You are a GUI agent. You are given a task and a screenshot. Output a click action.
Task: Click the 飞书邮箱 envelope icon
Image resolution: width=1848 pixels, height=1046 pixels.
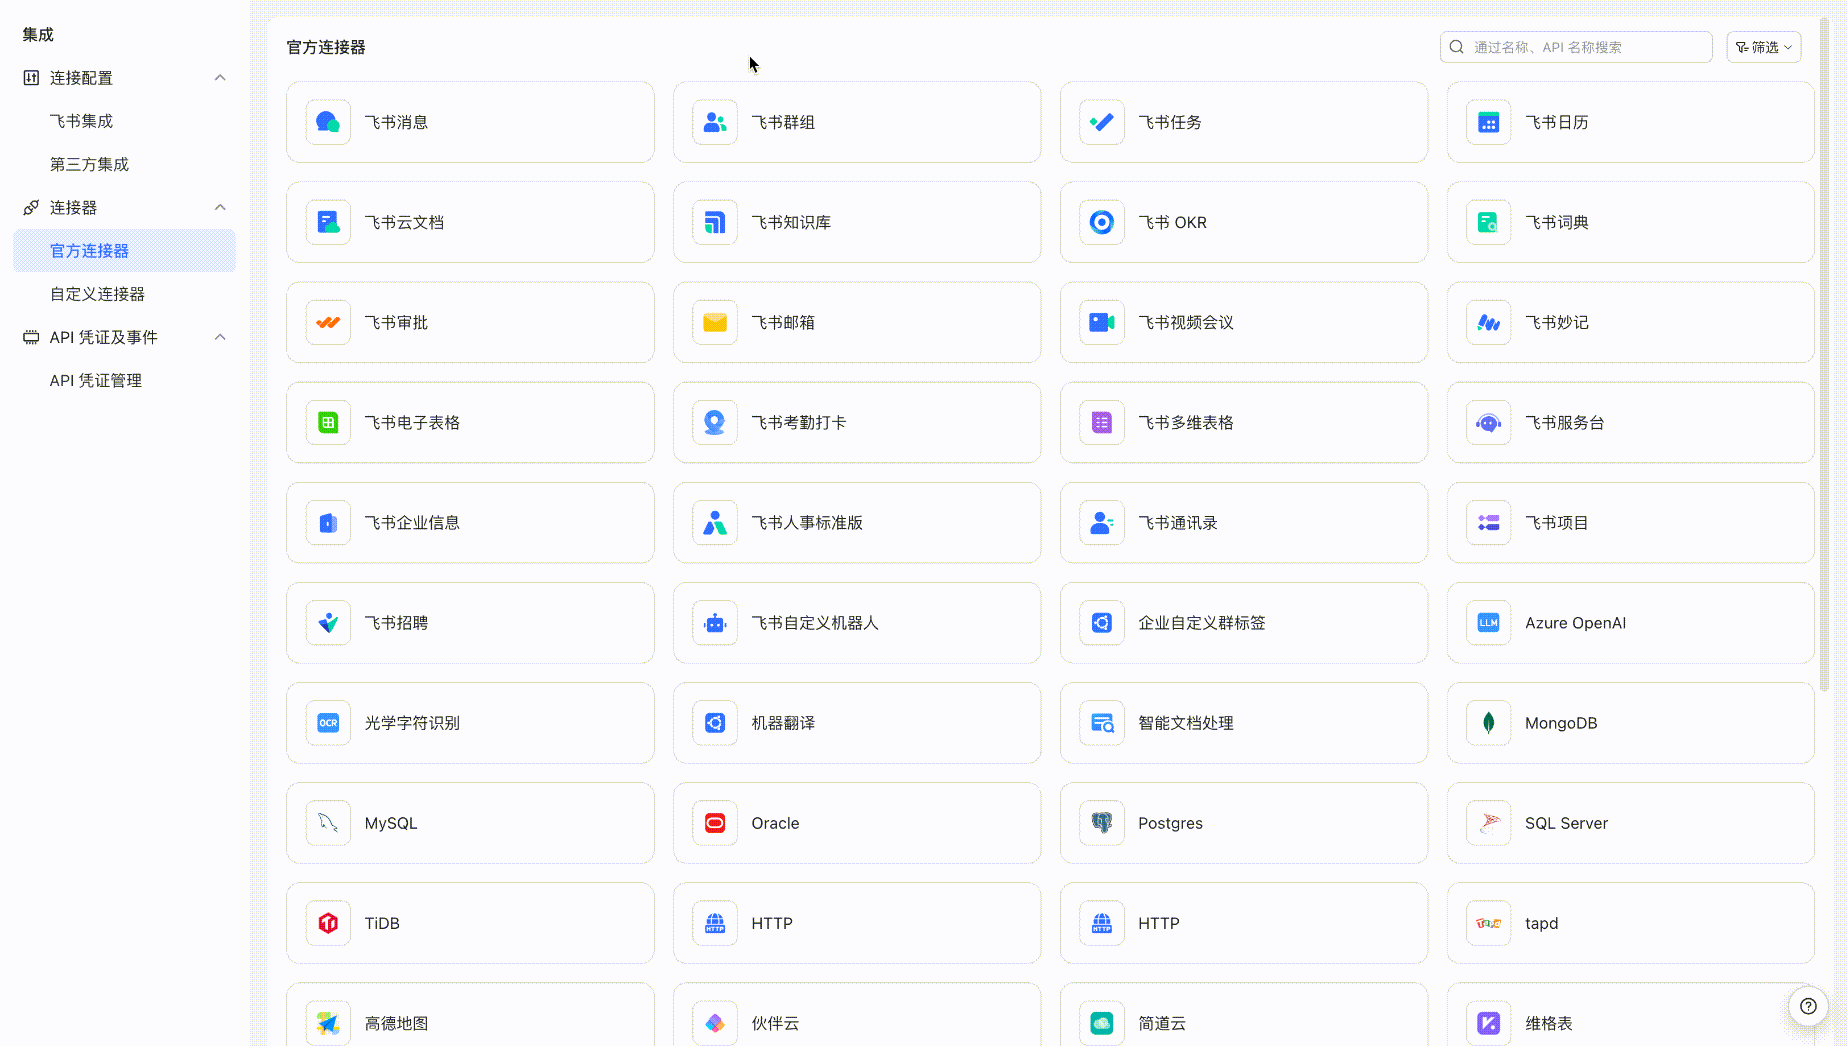[x=715, y=322]
